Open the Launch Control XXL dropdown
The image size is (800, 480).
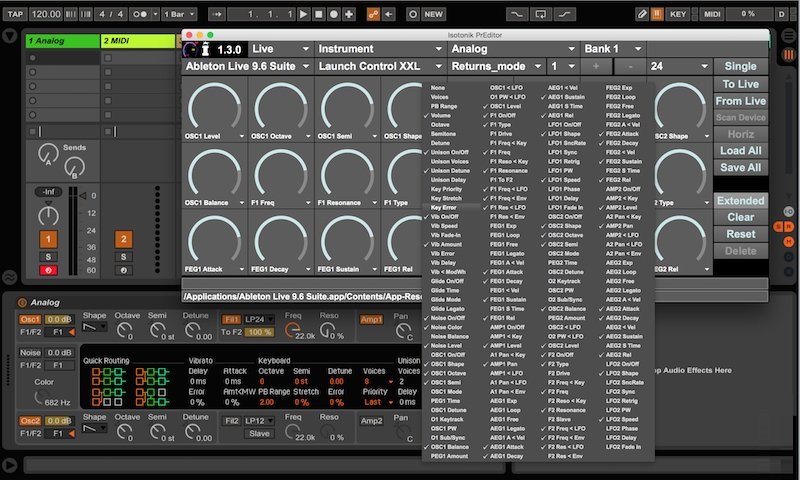click(x=380, y=66)
